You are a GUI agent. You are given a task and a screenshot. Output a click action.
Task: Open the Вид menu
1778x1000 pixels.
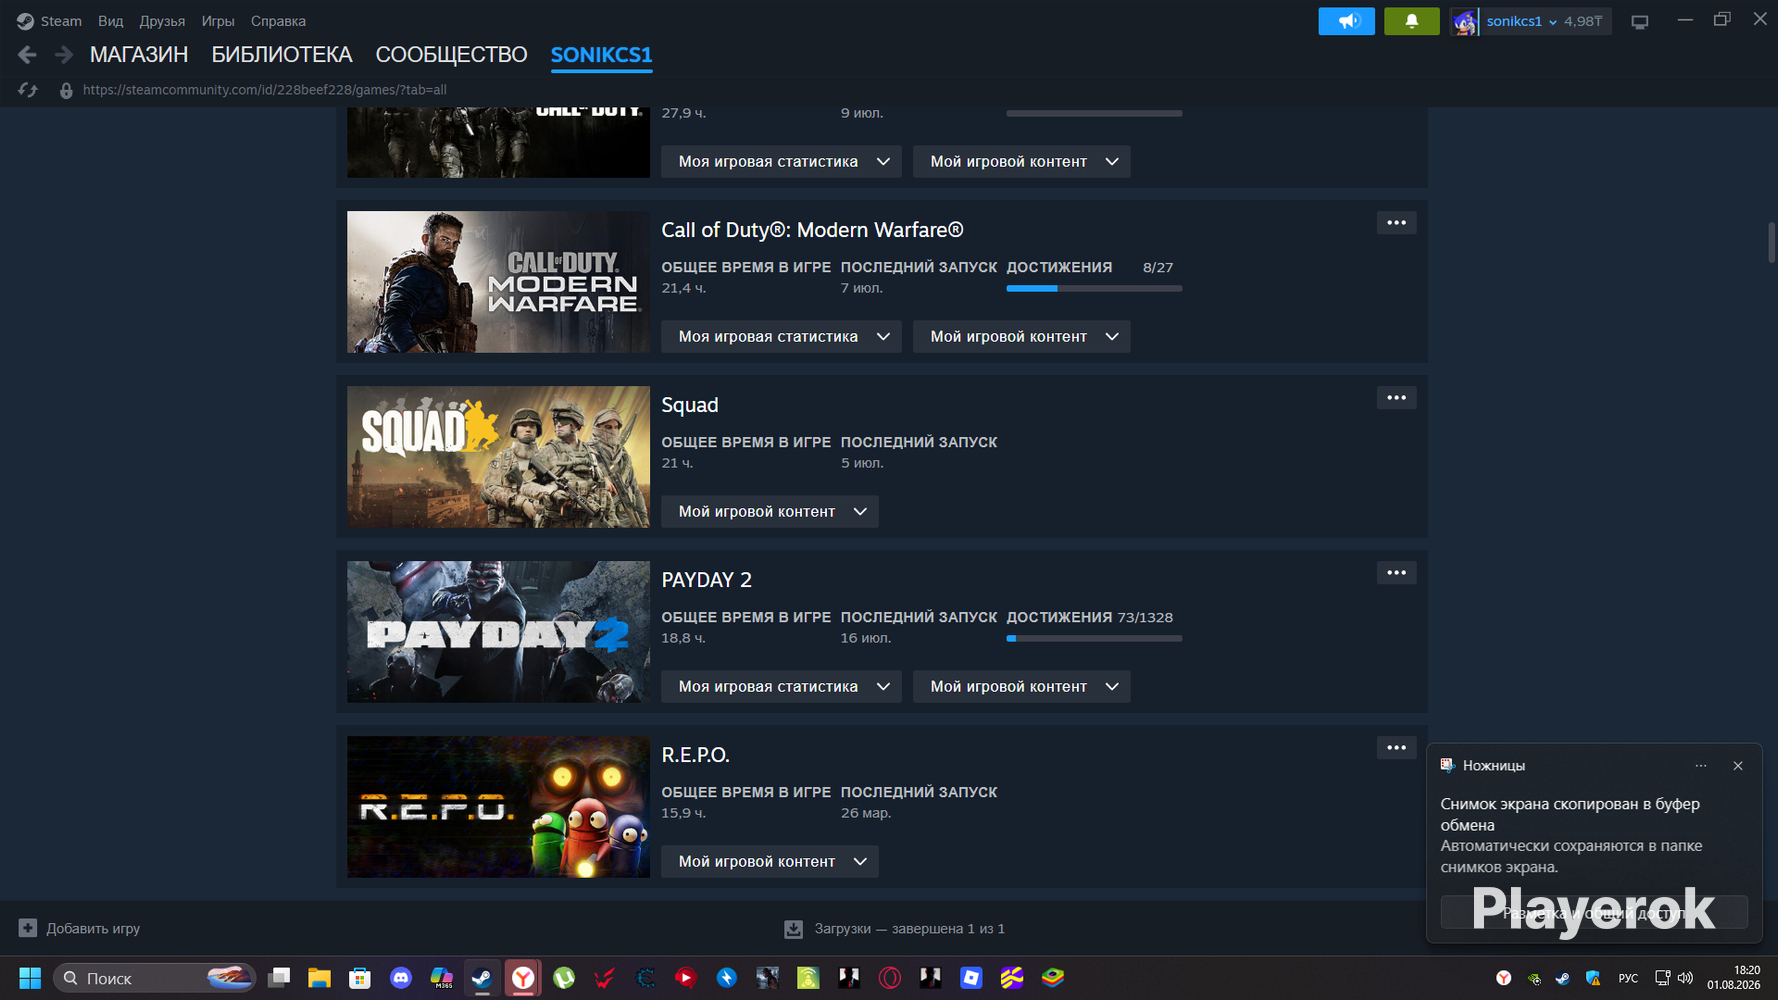coord(111,21)
